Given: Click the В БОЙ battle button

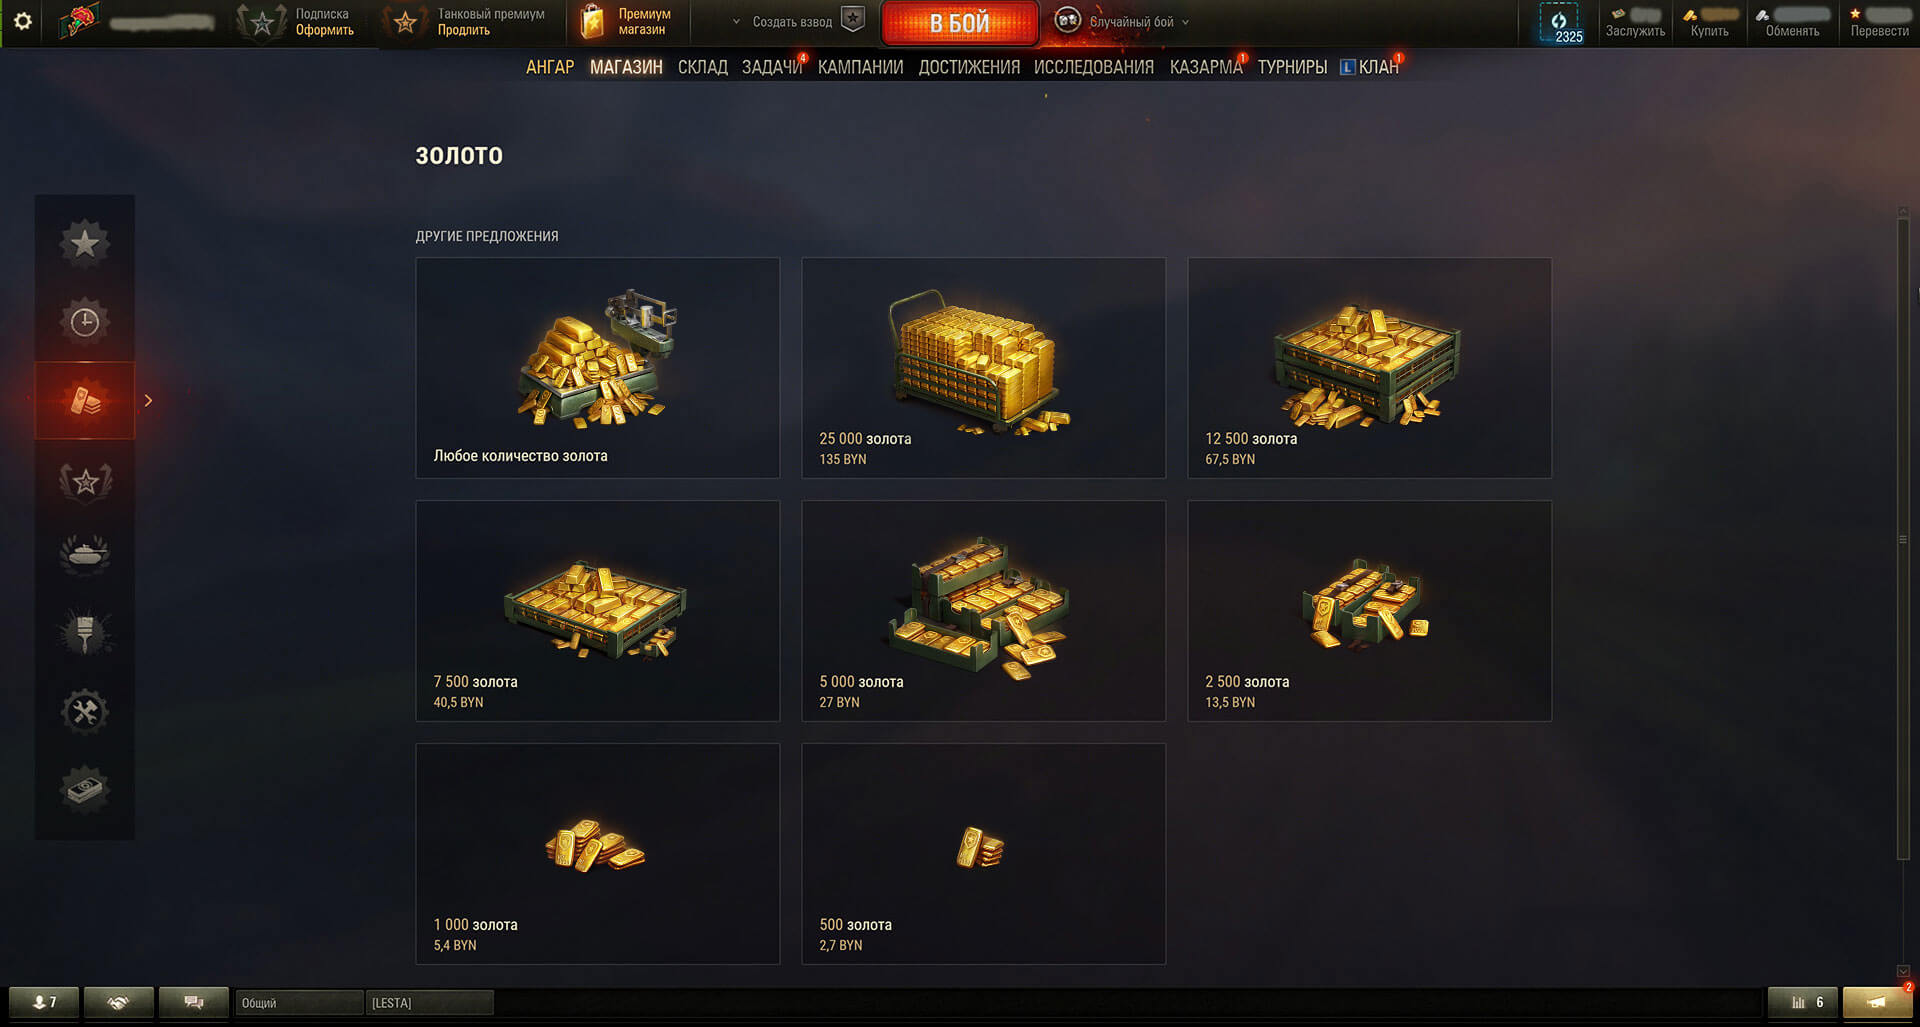Looking at the screenshot, I should tap(960, 23).
